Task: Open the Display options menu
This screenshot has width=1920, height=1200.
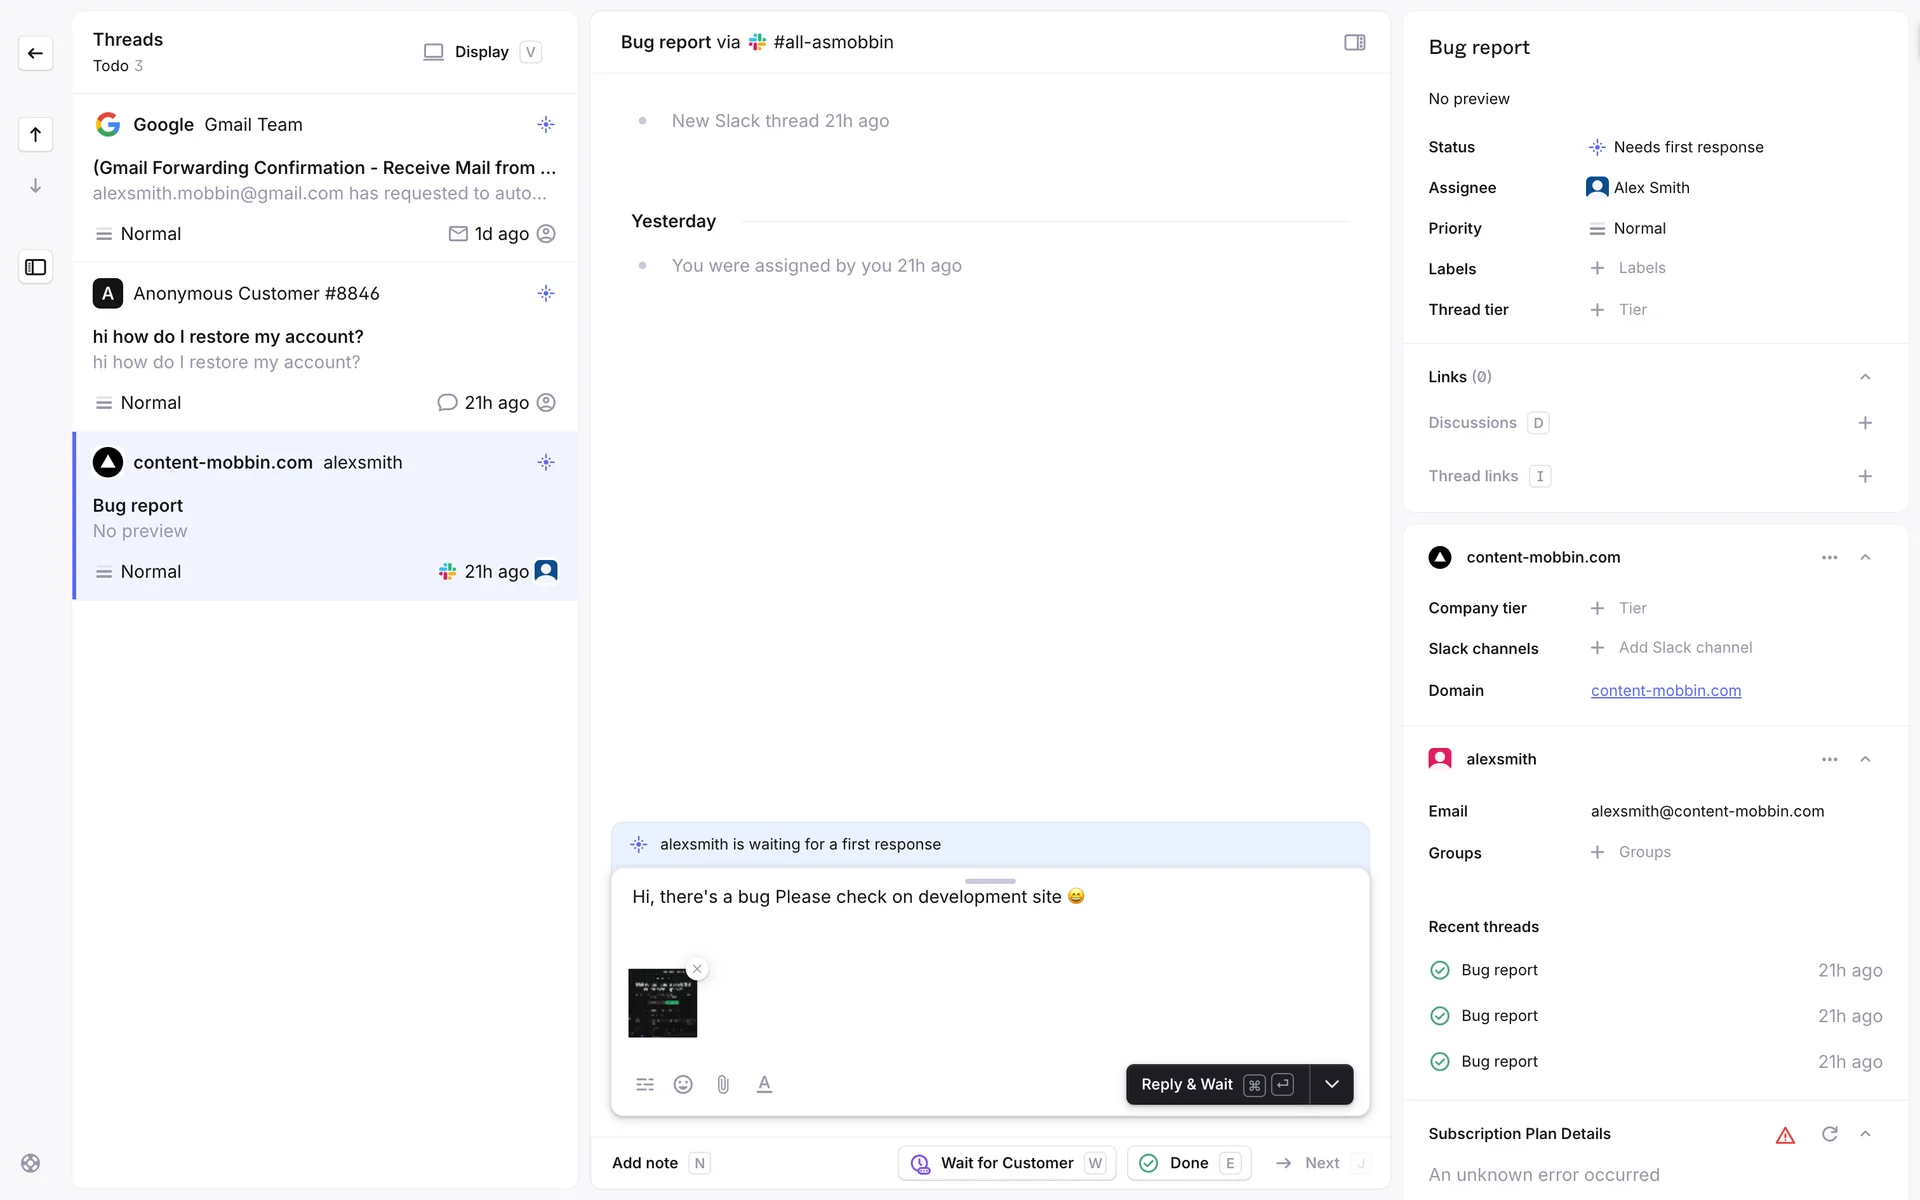Action: (x=481, y=52)
